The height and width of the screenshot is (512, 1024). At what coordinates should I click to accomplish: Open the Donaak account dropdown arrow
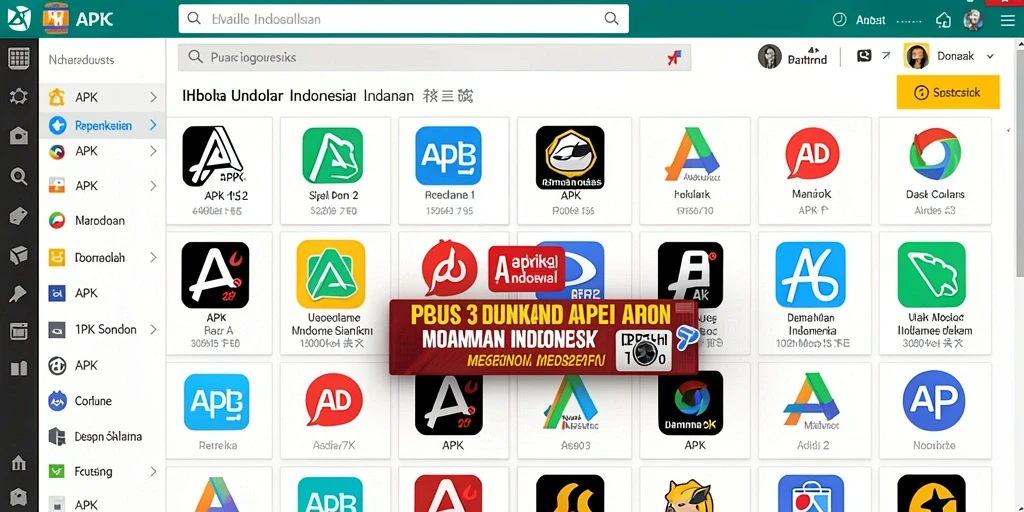[x=990, y=56]
